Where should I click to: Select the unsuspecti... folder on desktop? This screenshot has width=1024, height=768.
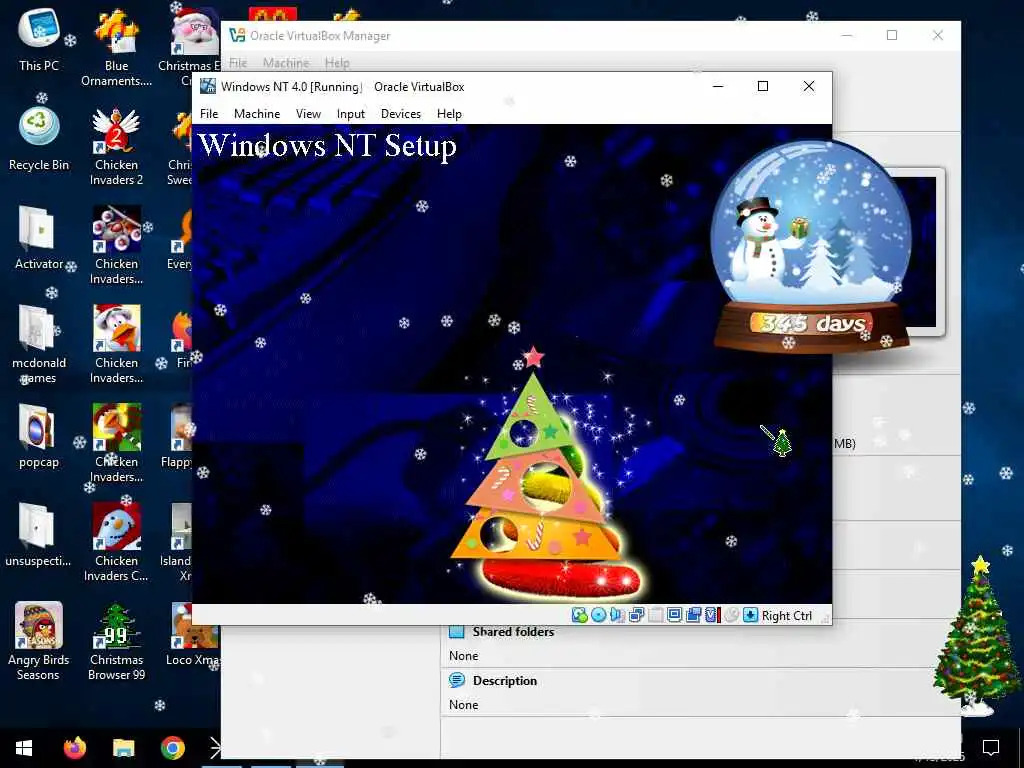click(x=39, y=534)
